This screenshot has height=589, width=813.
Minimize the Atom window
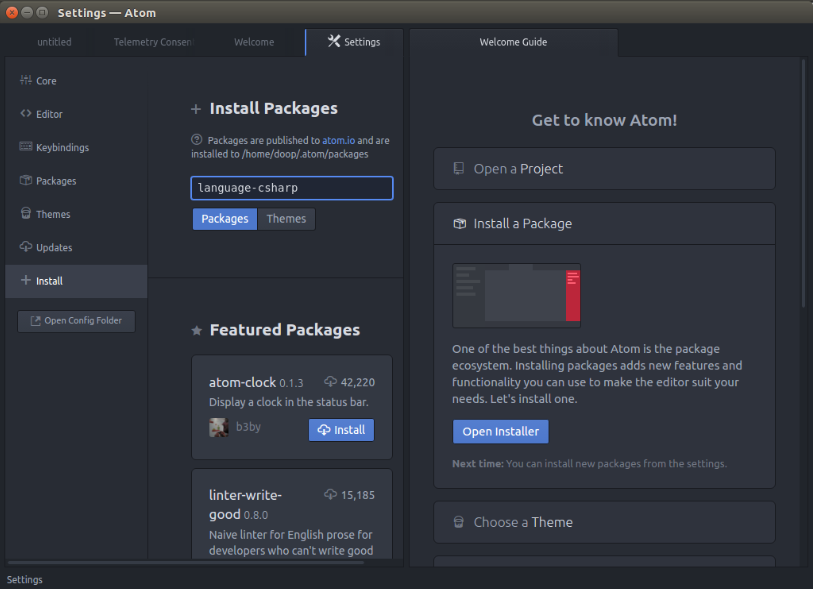point(27,12)
